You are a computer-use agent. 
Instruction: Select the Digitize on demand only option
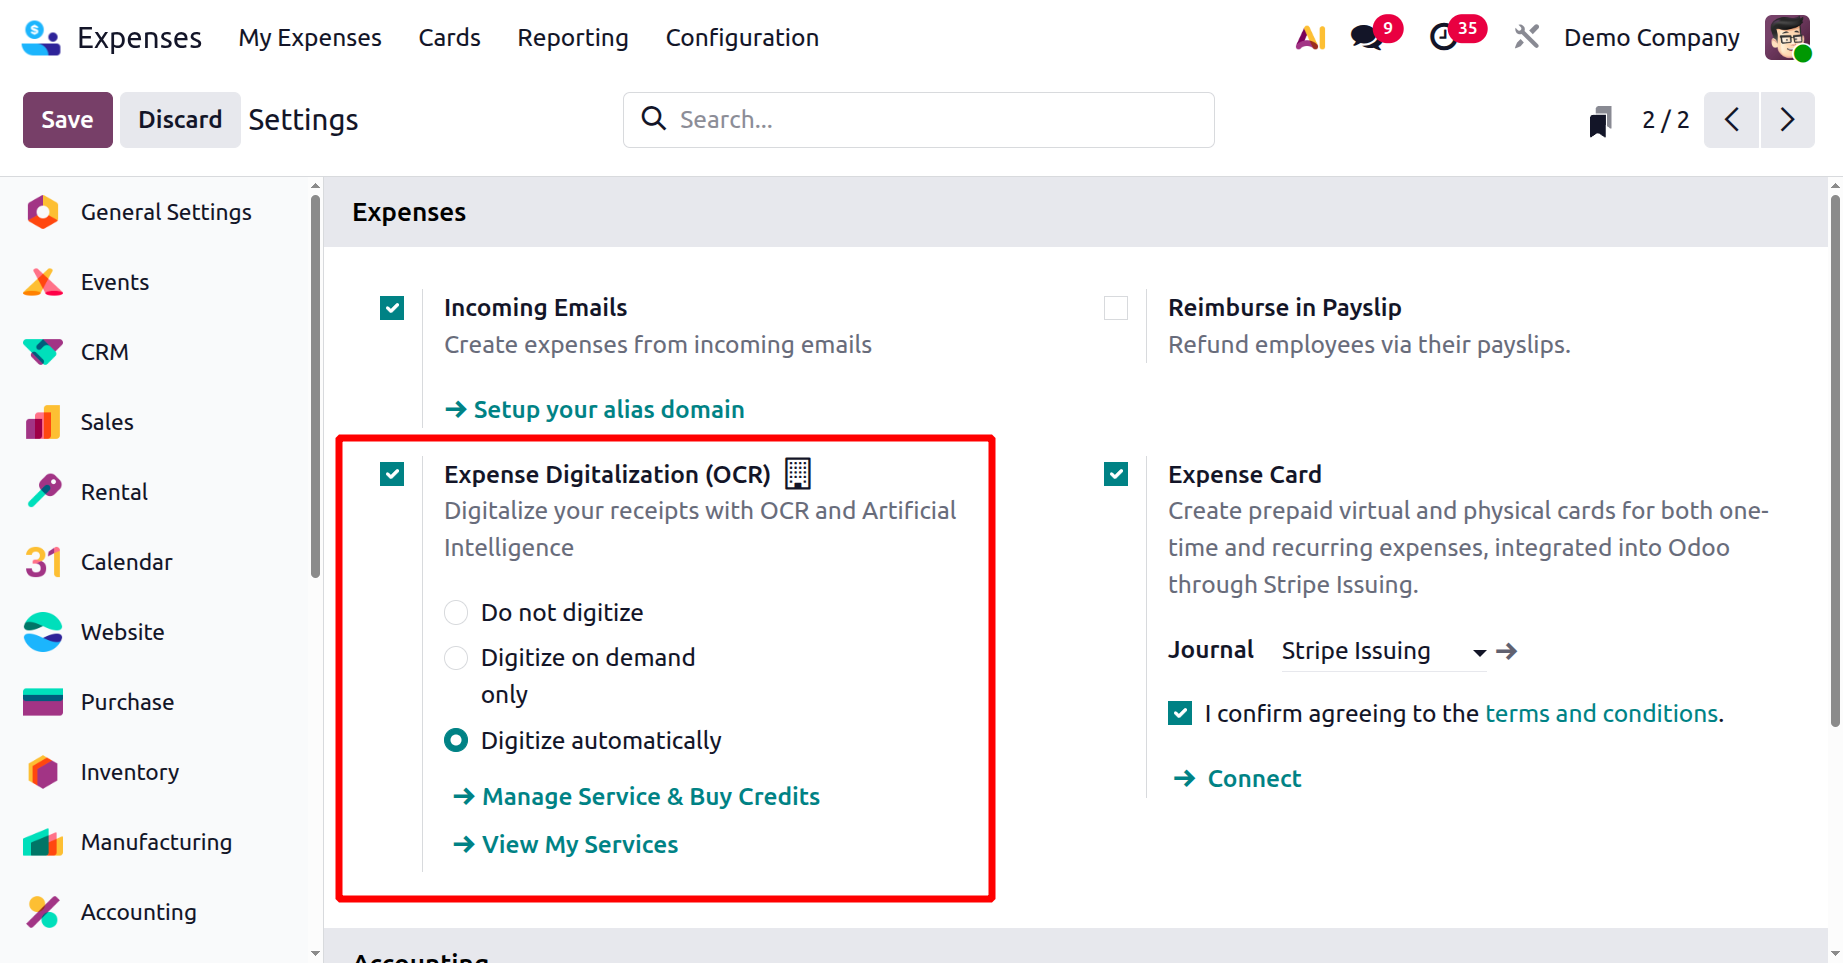coord(456,658)
